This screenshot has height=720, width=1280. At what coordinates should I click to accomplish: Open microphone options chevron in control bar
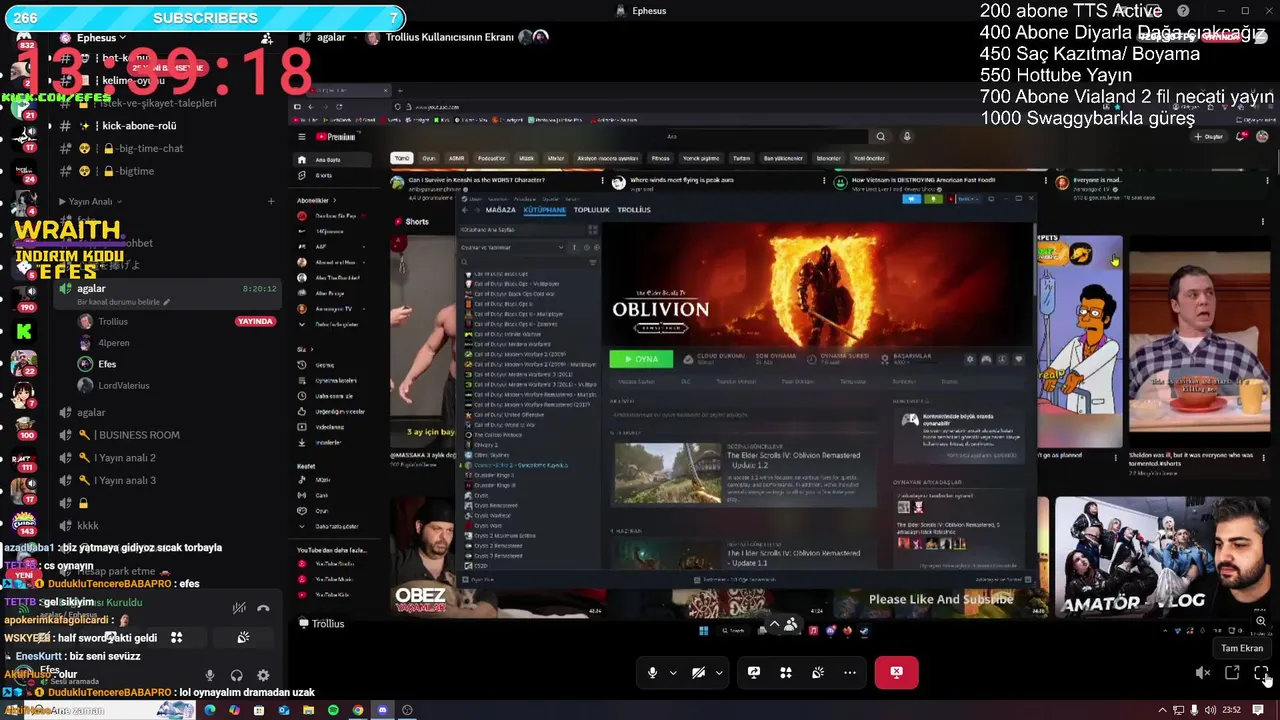click(x=673, y=673)
